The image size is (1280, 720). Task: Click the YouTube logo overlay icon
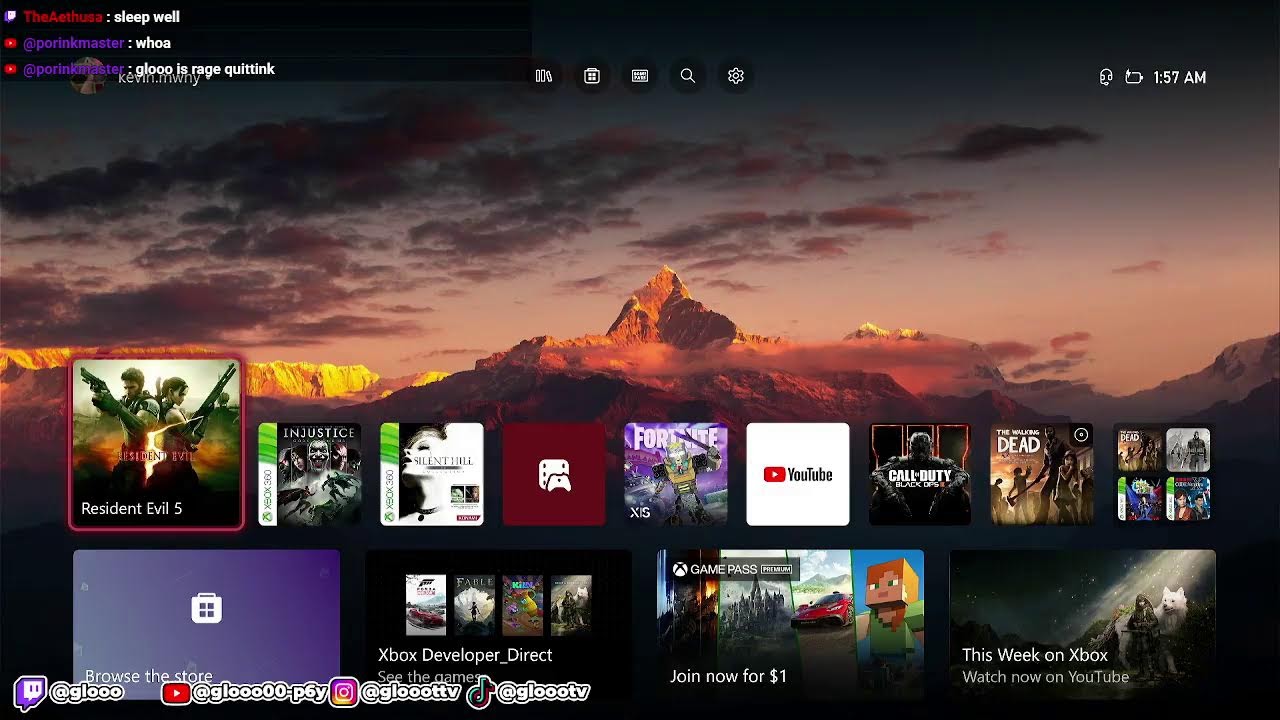175,692
